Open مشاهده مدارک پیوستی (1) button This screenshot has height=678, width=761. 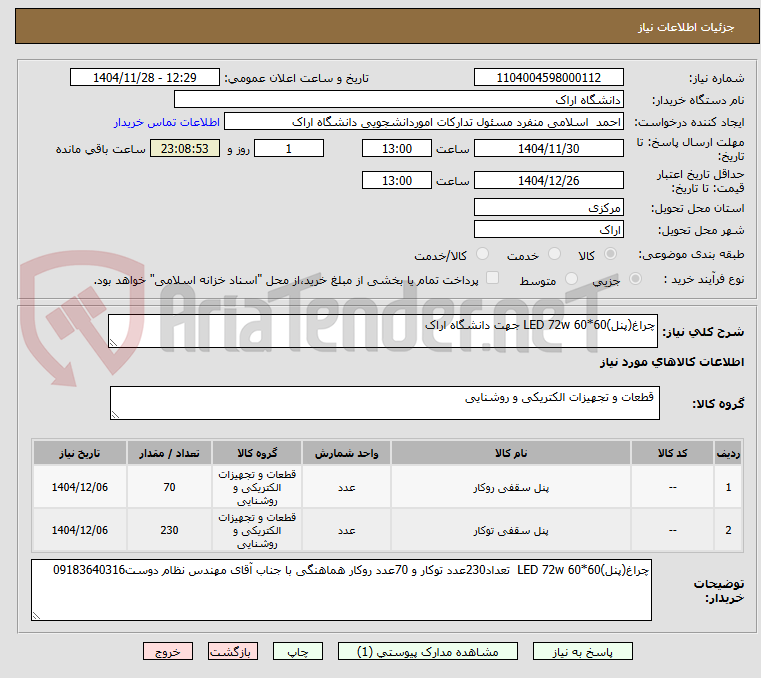pyautogui.click(x=428, y=651)
